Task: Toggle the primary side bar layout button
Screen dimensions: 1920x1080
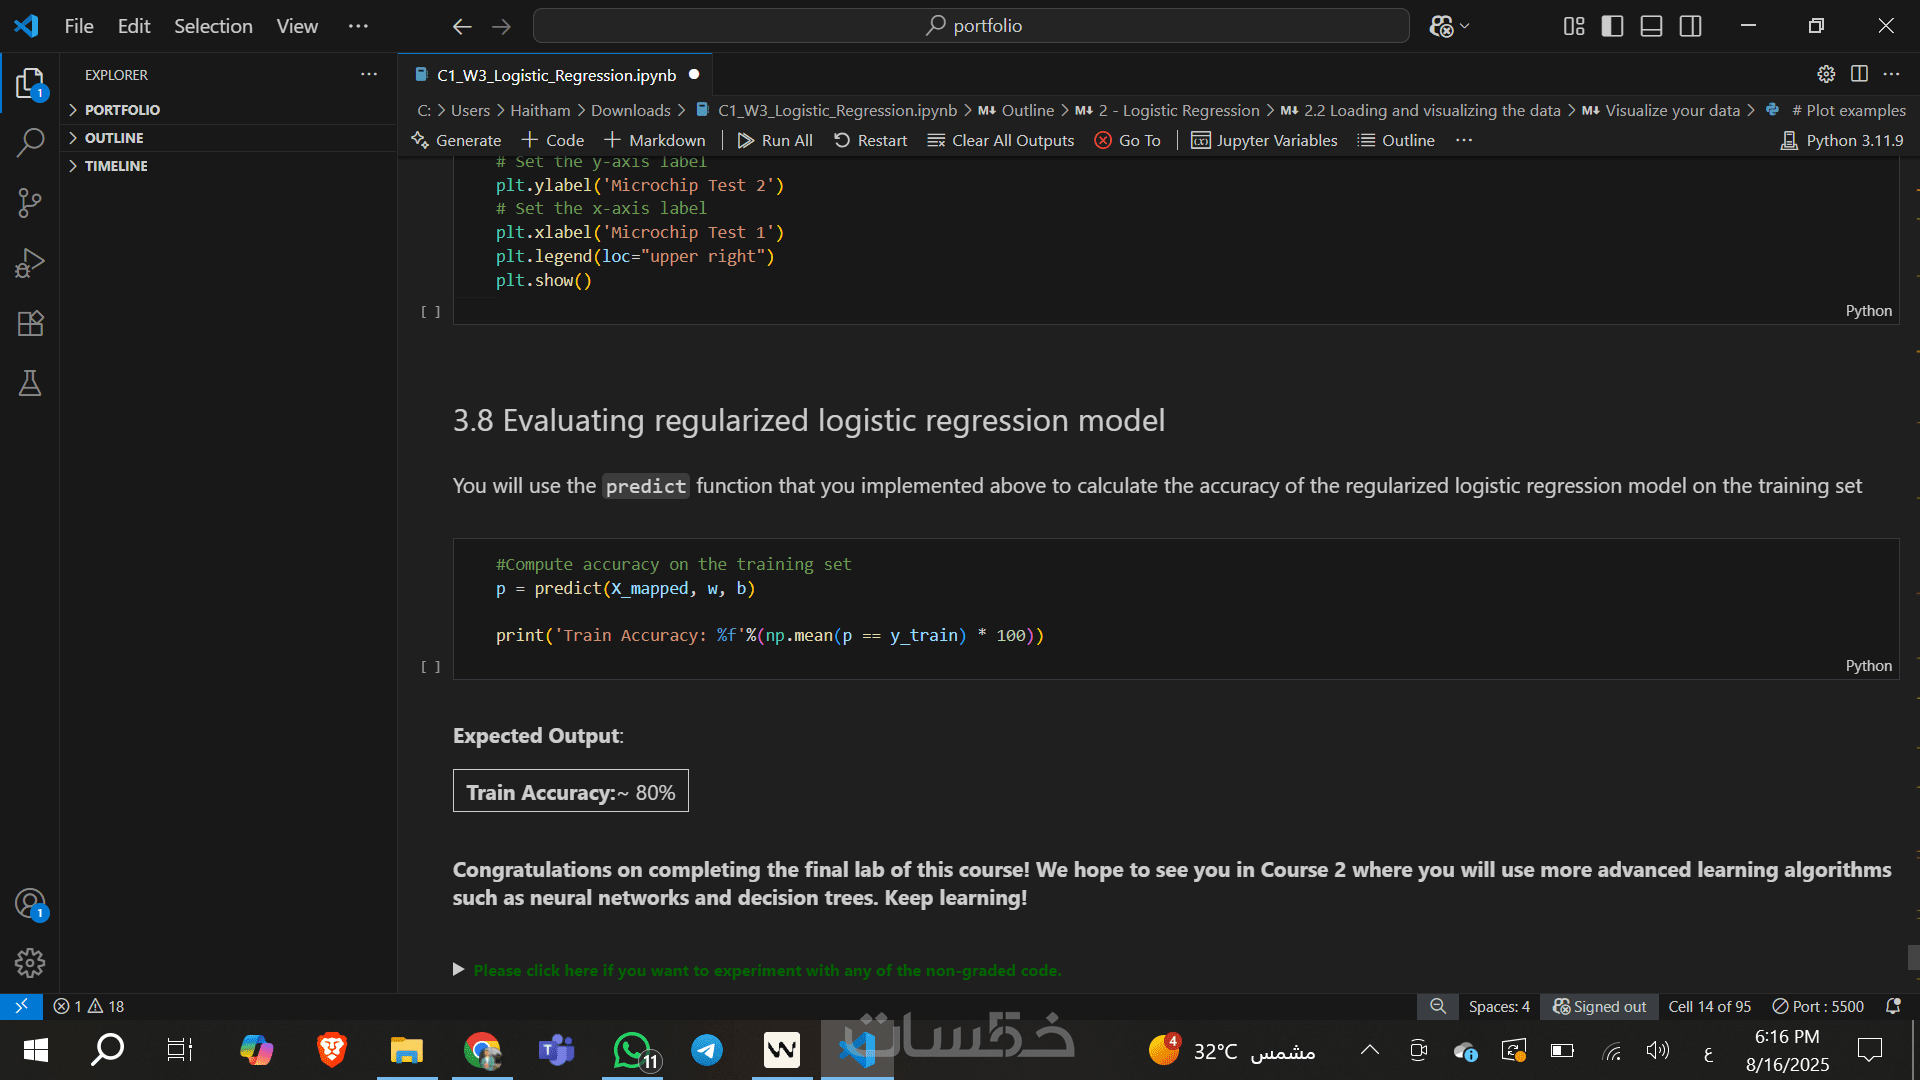Action: tap(1612, 26)
